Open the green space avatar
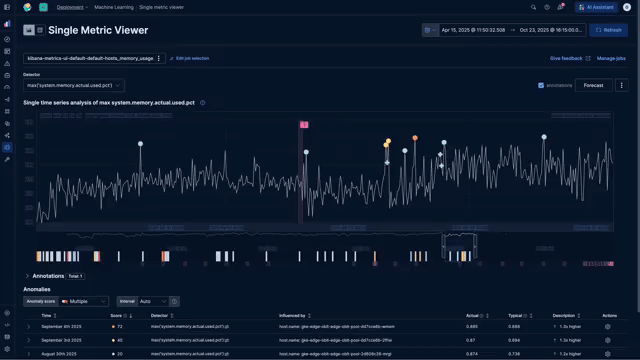This screenshot has height=360, width=640. coord(43,7)
